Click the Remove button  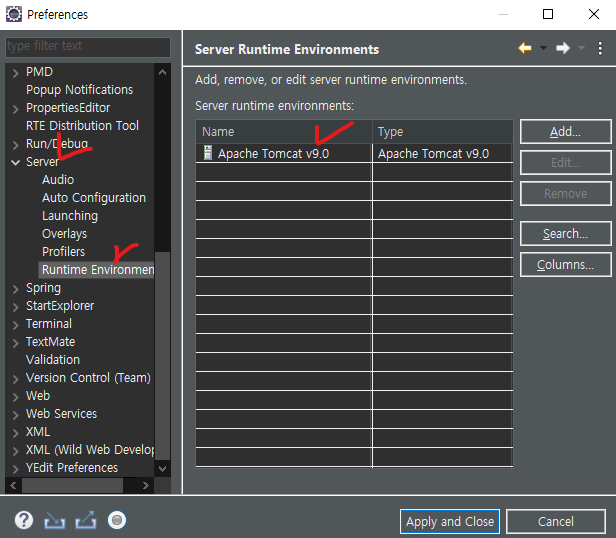pos(565,193)
